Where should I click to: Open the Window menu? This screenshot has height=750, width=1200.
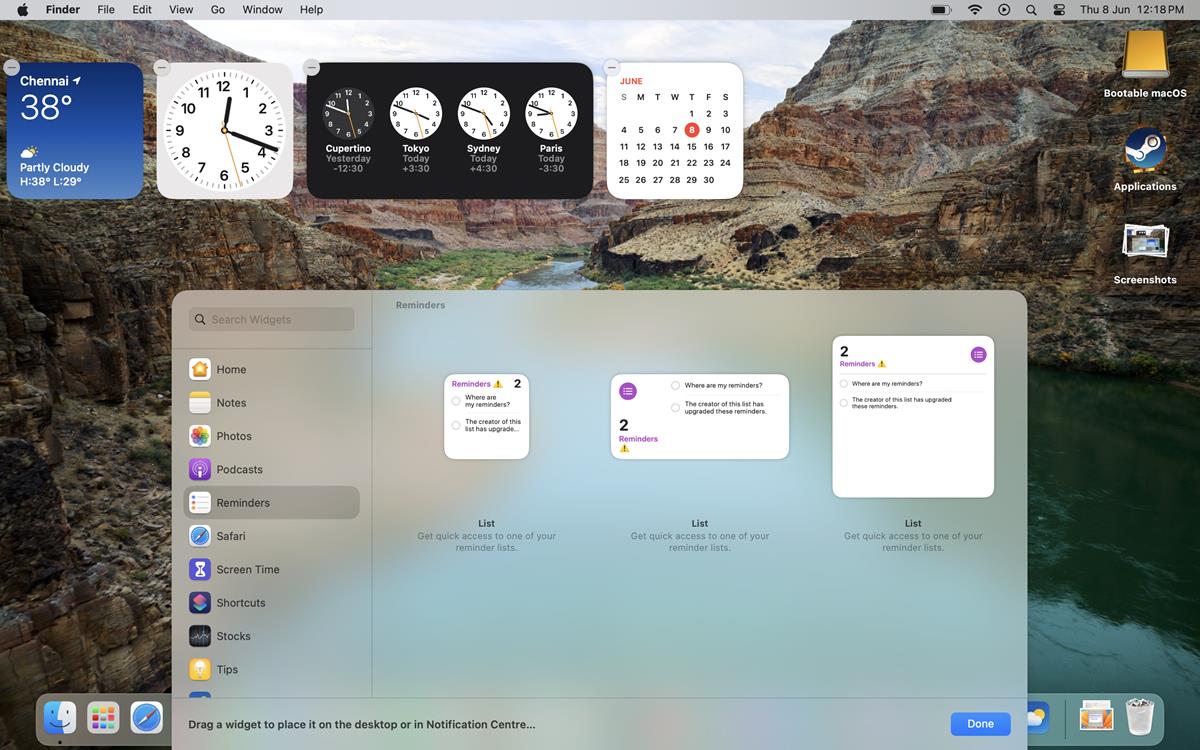click(x=262, y=9)
